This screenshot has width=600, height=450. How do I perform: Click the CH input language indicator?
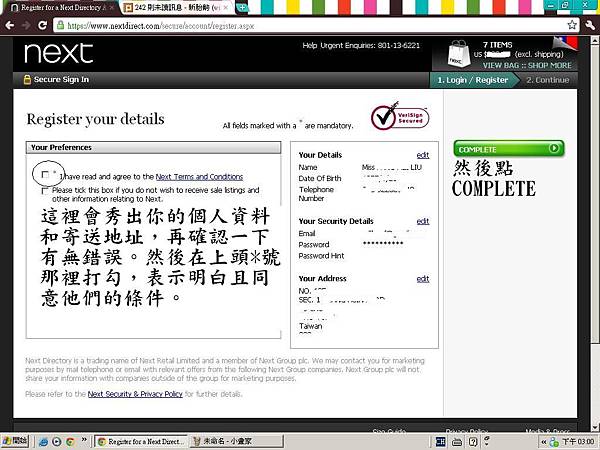tap(440, 442)
